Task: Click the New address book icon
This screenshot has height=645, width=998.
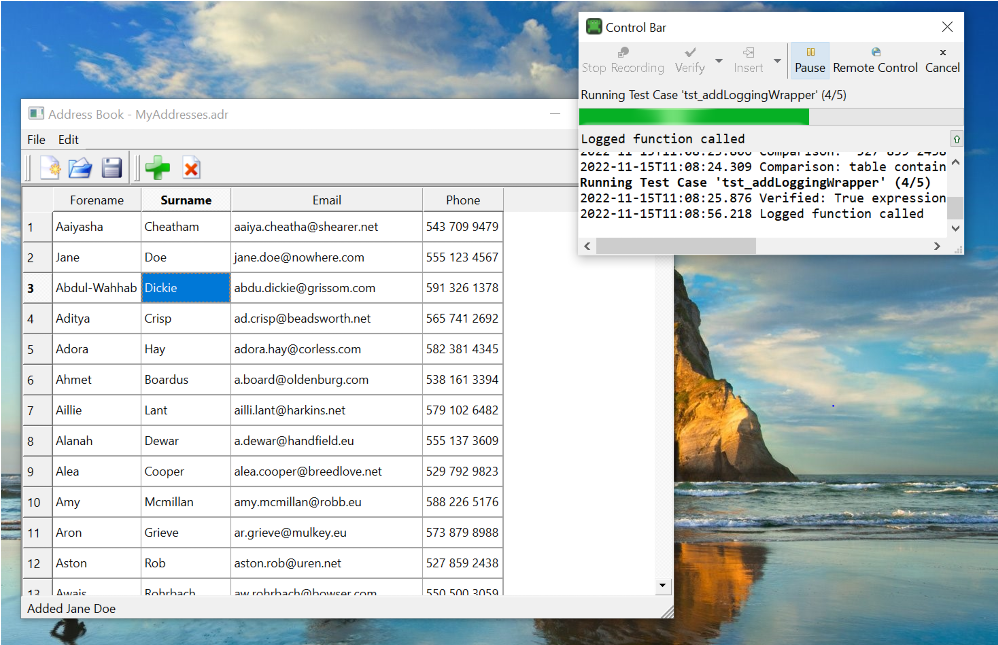Action: pyautogui.click(x=50, y=168)
